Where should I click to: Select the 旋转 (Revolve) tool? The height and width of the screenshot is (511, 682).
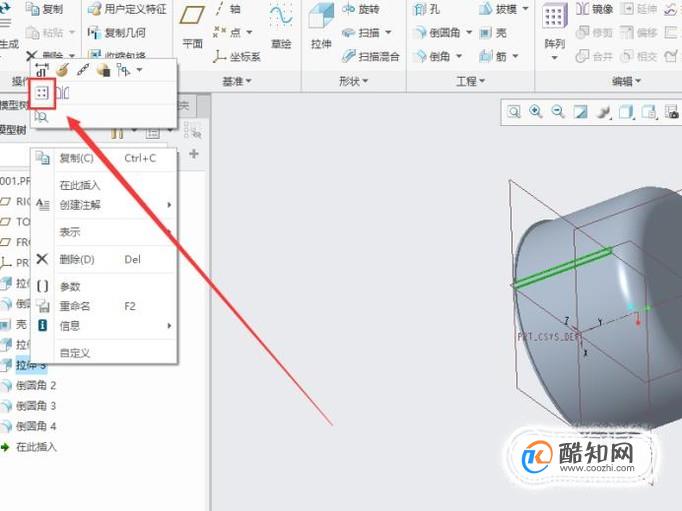click(x=361, y=9)
